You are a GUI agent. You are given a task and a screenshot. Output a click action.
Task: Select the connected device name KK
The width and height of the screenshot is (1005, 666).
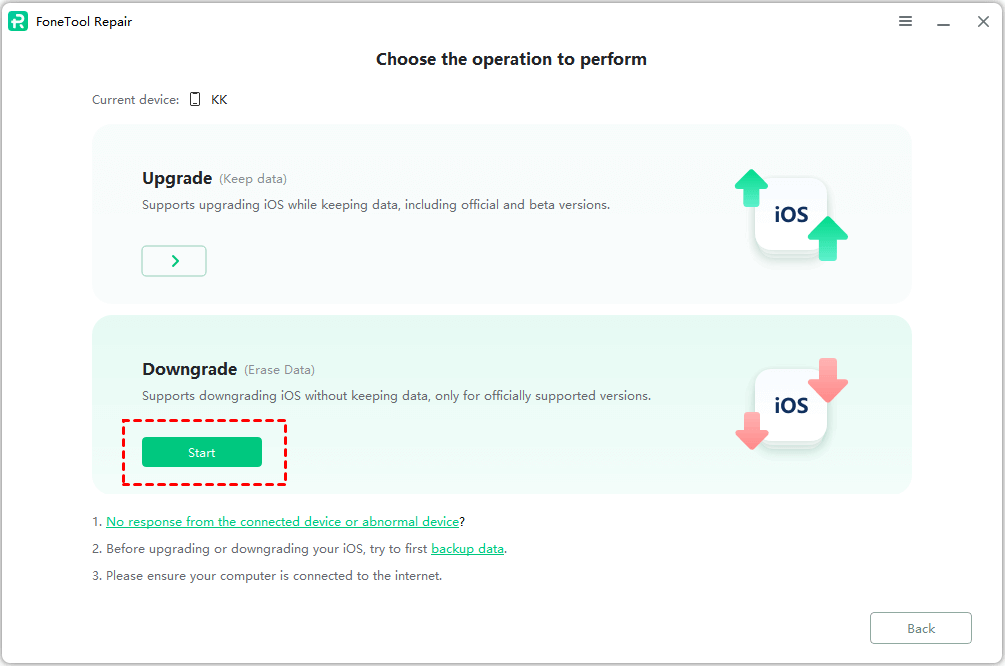219,100
